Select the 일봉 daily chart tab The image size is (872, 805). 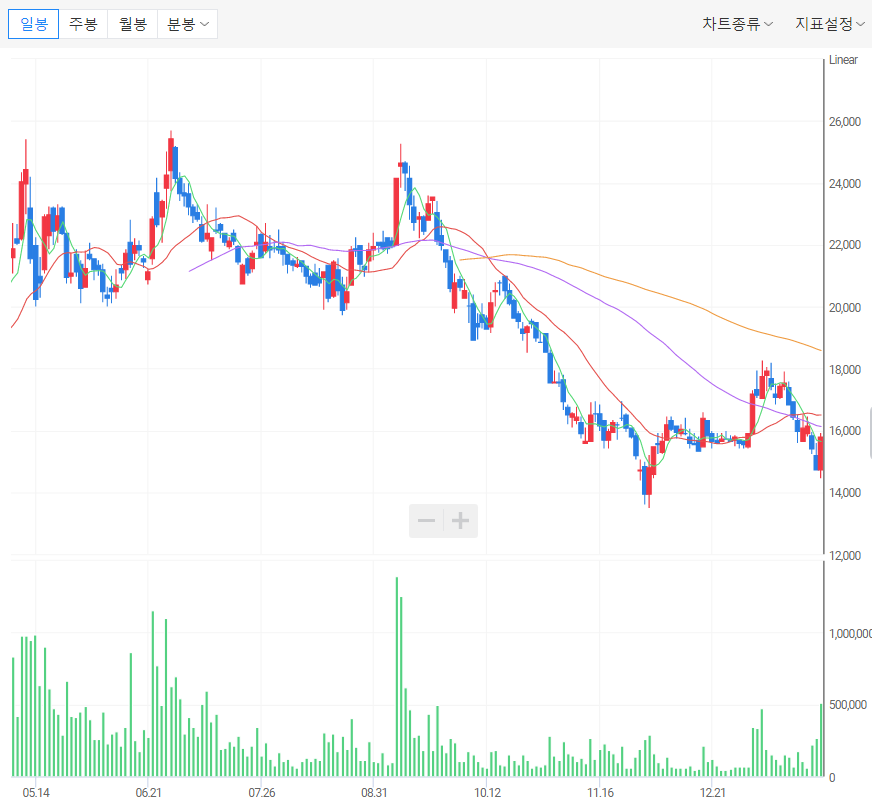click(33, 24)
